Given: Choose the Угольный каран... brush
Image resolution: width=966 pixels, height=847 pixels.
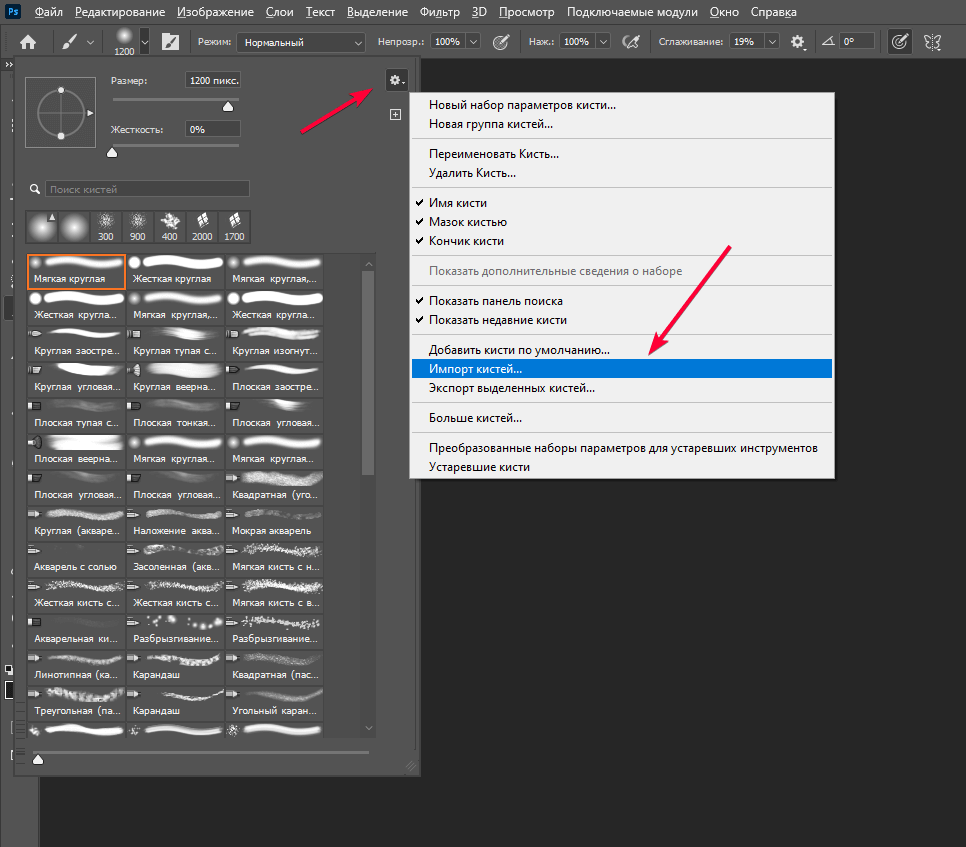Looking at the screenshot, I should 274,704.
